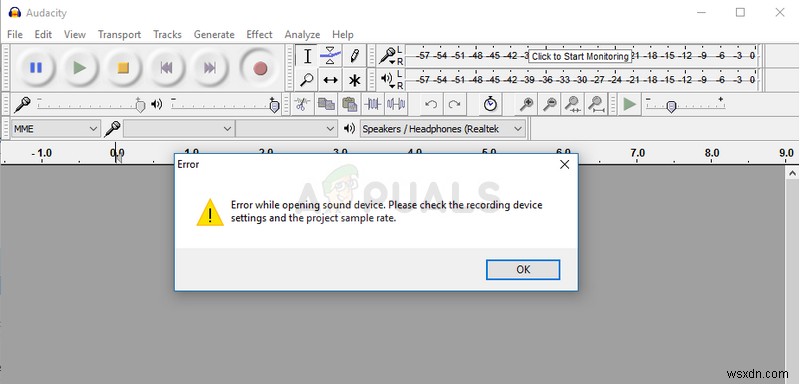Open the File menu
800x384 pixels.
15,34
